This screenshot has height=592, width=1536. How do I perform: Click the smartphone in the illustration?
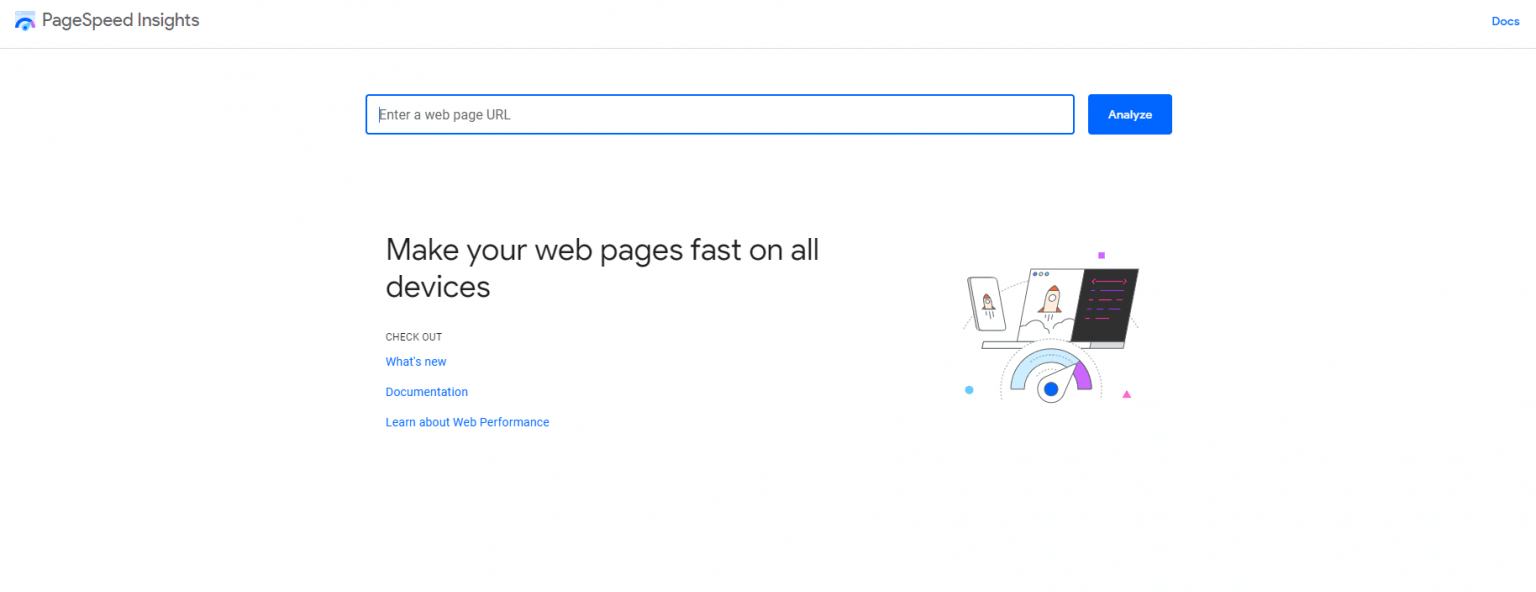click(x=988, y=303)
